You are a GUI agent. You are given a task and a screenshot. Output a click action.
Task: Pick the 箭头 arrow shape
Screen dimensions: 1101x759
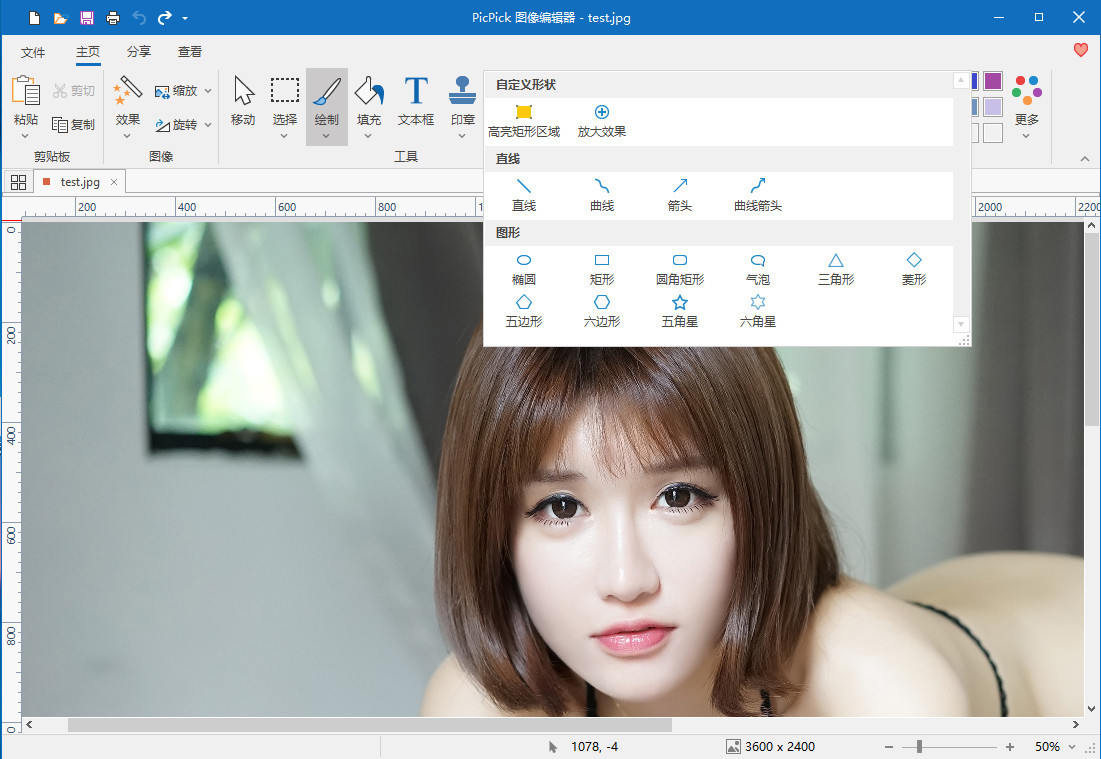click(679, 195)
